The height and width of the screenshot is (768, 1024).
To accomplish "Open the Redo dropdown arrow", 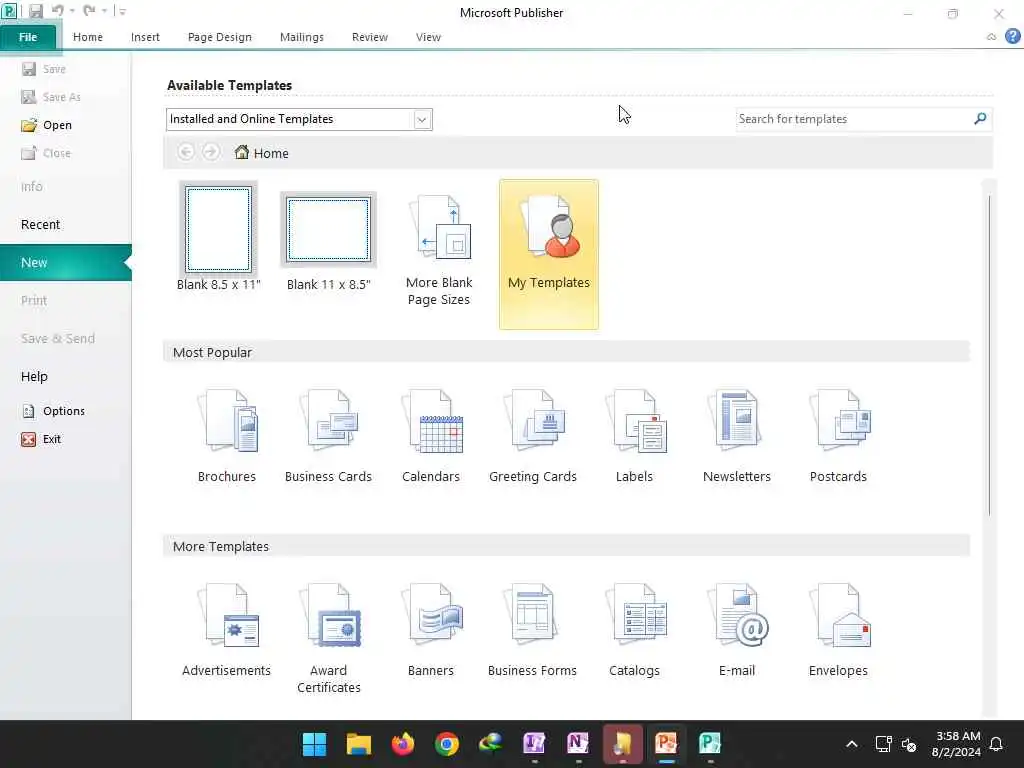I will pos(104,11).
